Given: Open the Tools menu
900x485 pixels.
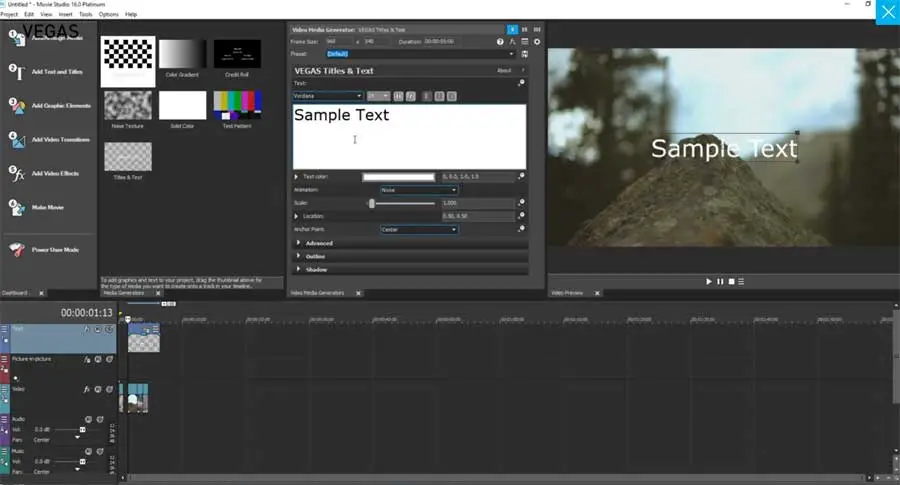Looking at the screenshot, I should [86, 15].
